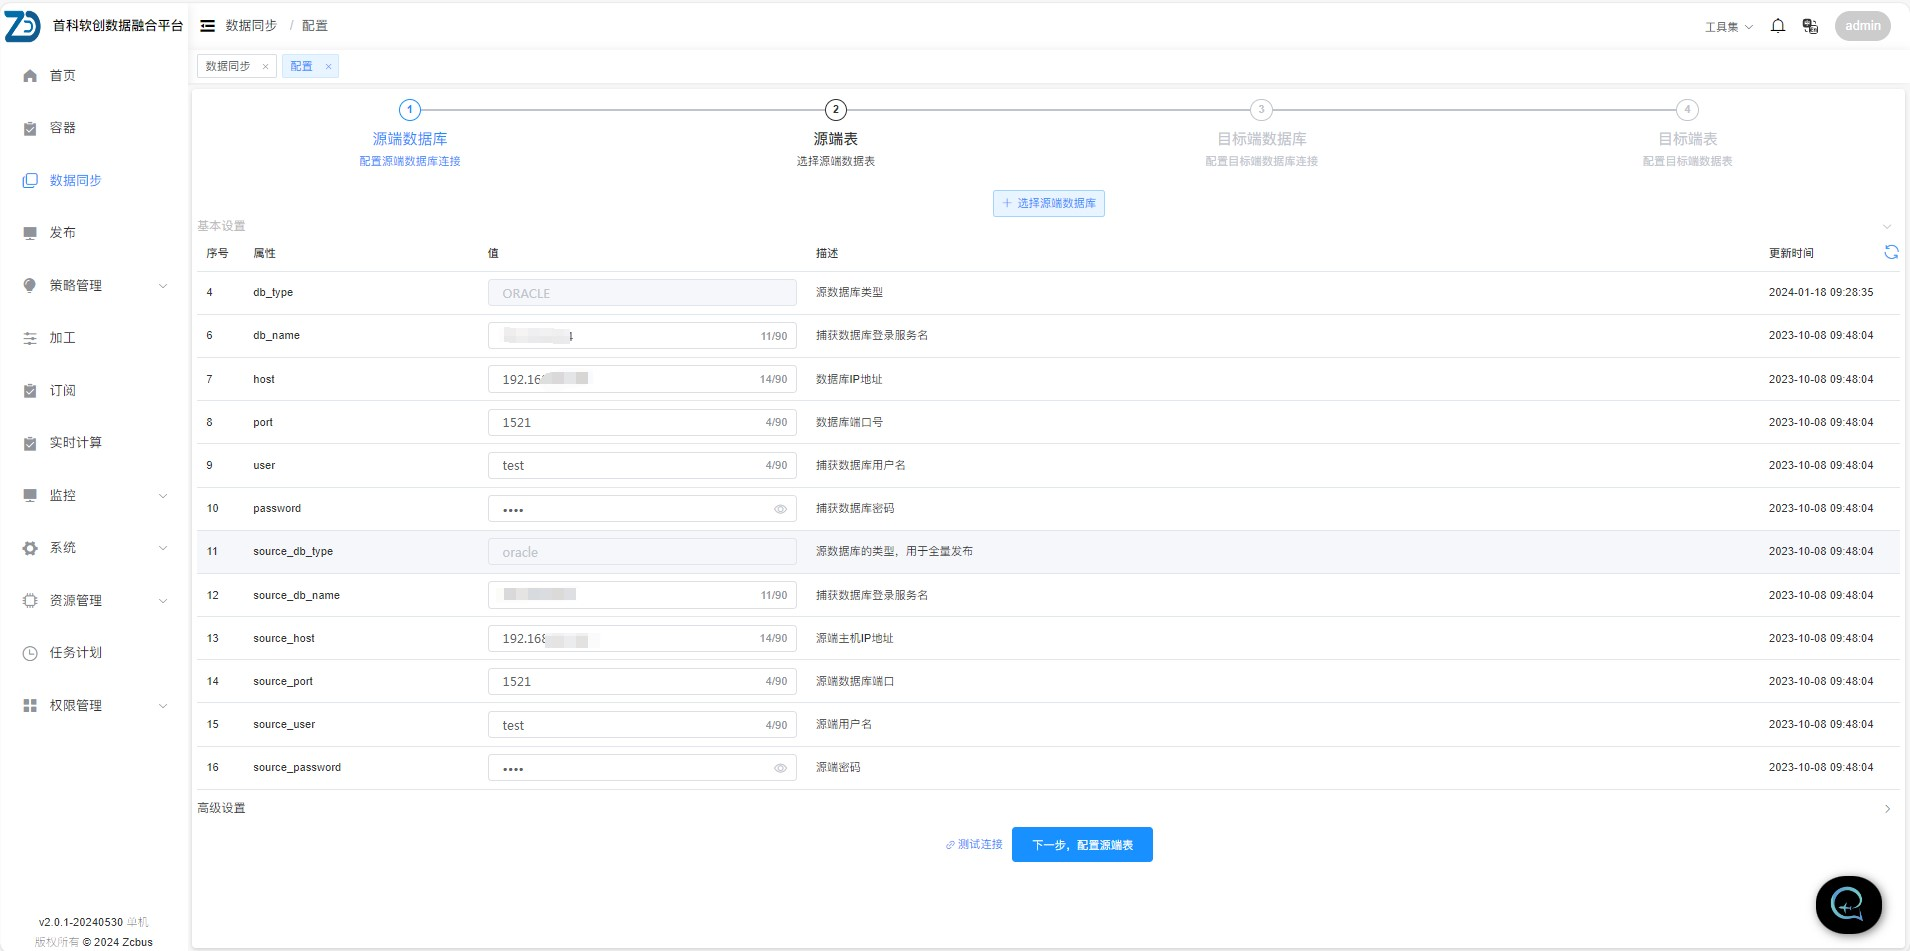Click the source_password input field
The height and width of the screenshot is (951, 1910).
pyautogui.click(x=642, y=768)
